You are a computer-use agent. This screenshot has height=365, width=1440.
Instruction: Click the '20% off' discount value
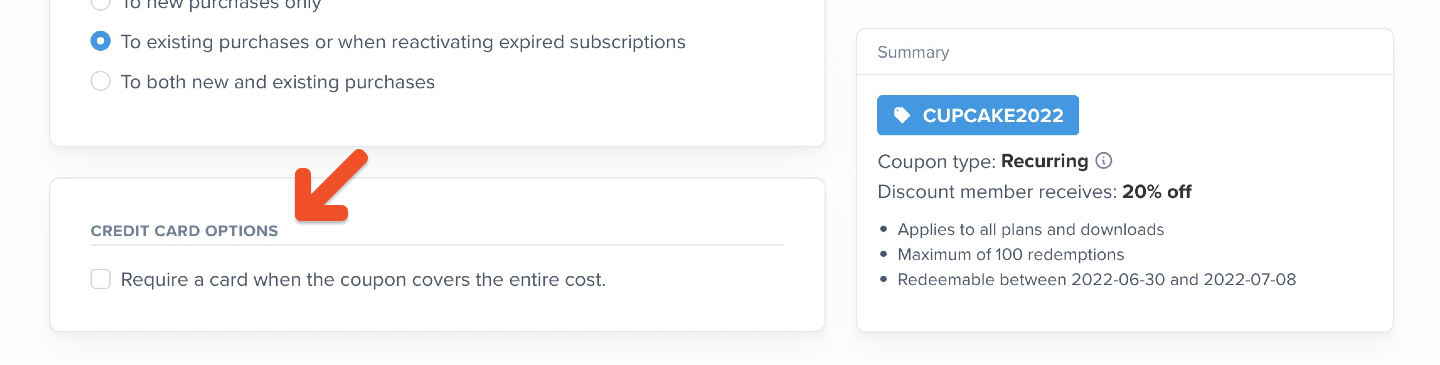[1157, 192]
